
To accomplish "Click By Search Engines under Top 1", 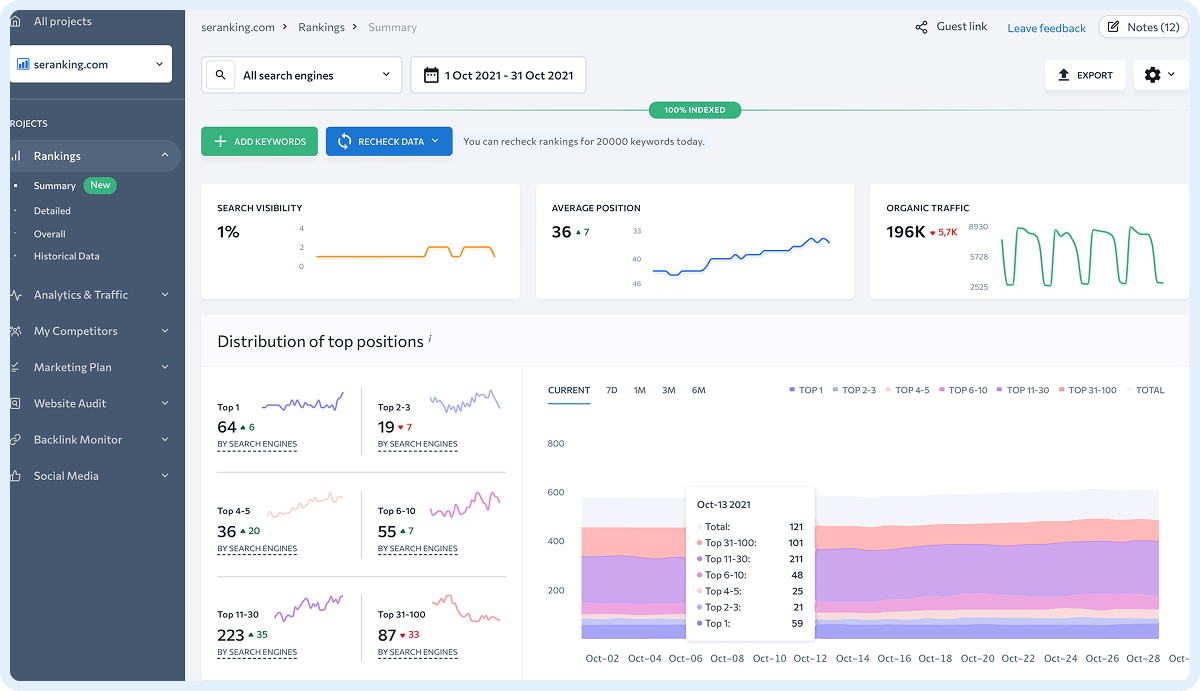I will coord(257,444).
